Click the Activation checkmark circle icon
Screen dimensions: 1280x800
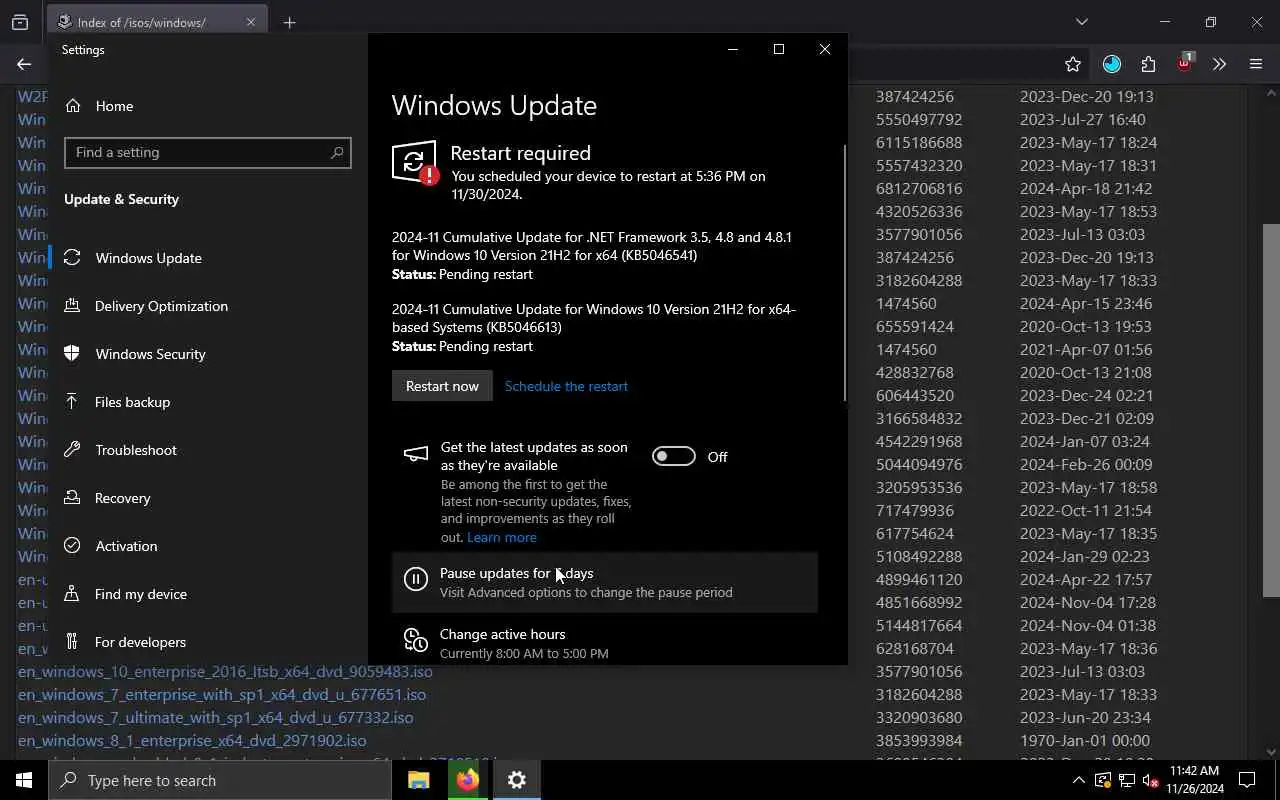pos(72,546)
